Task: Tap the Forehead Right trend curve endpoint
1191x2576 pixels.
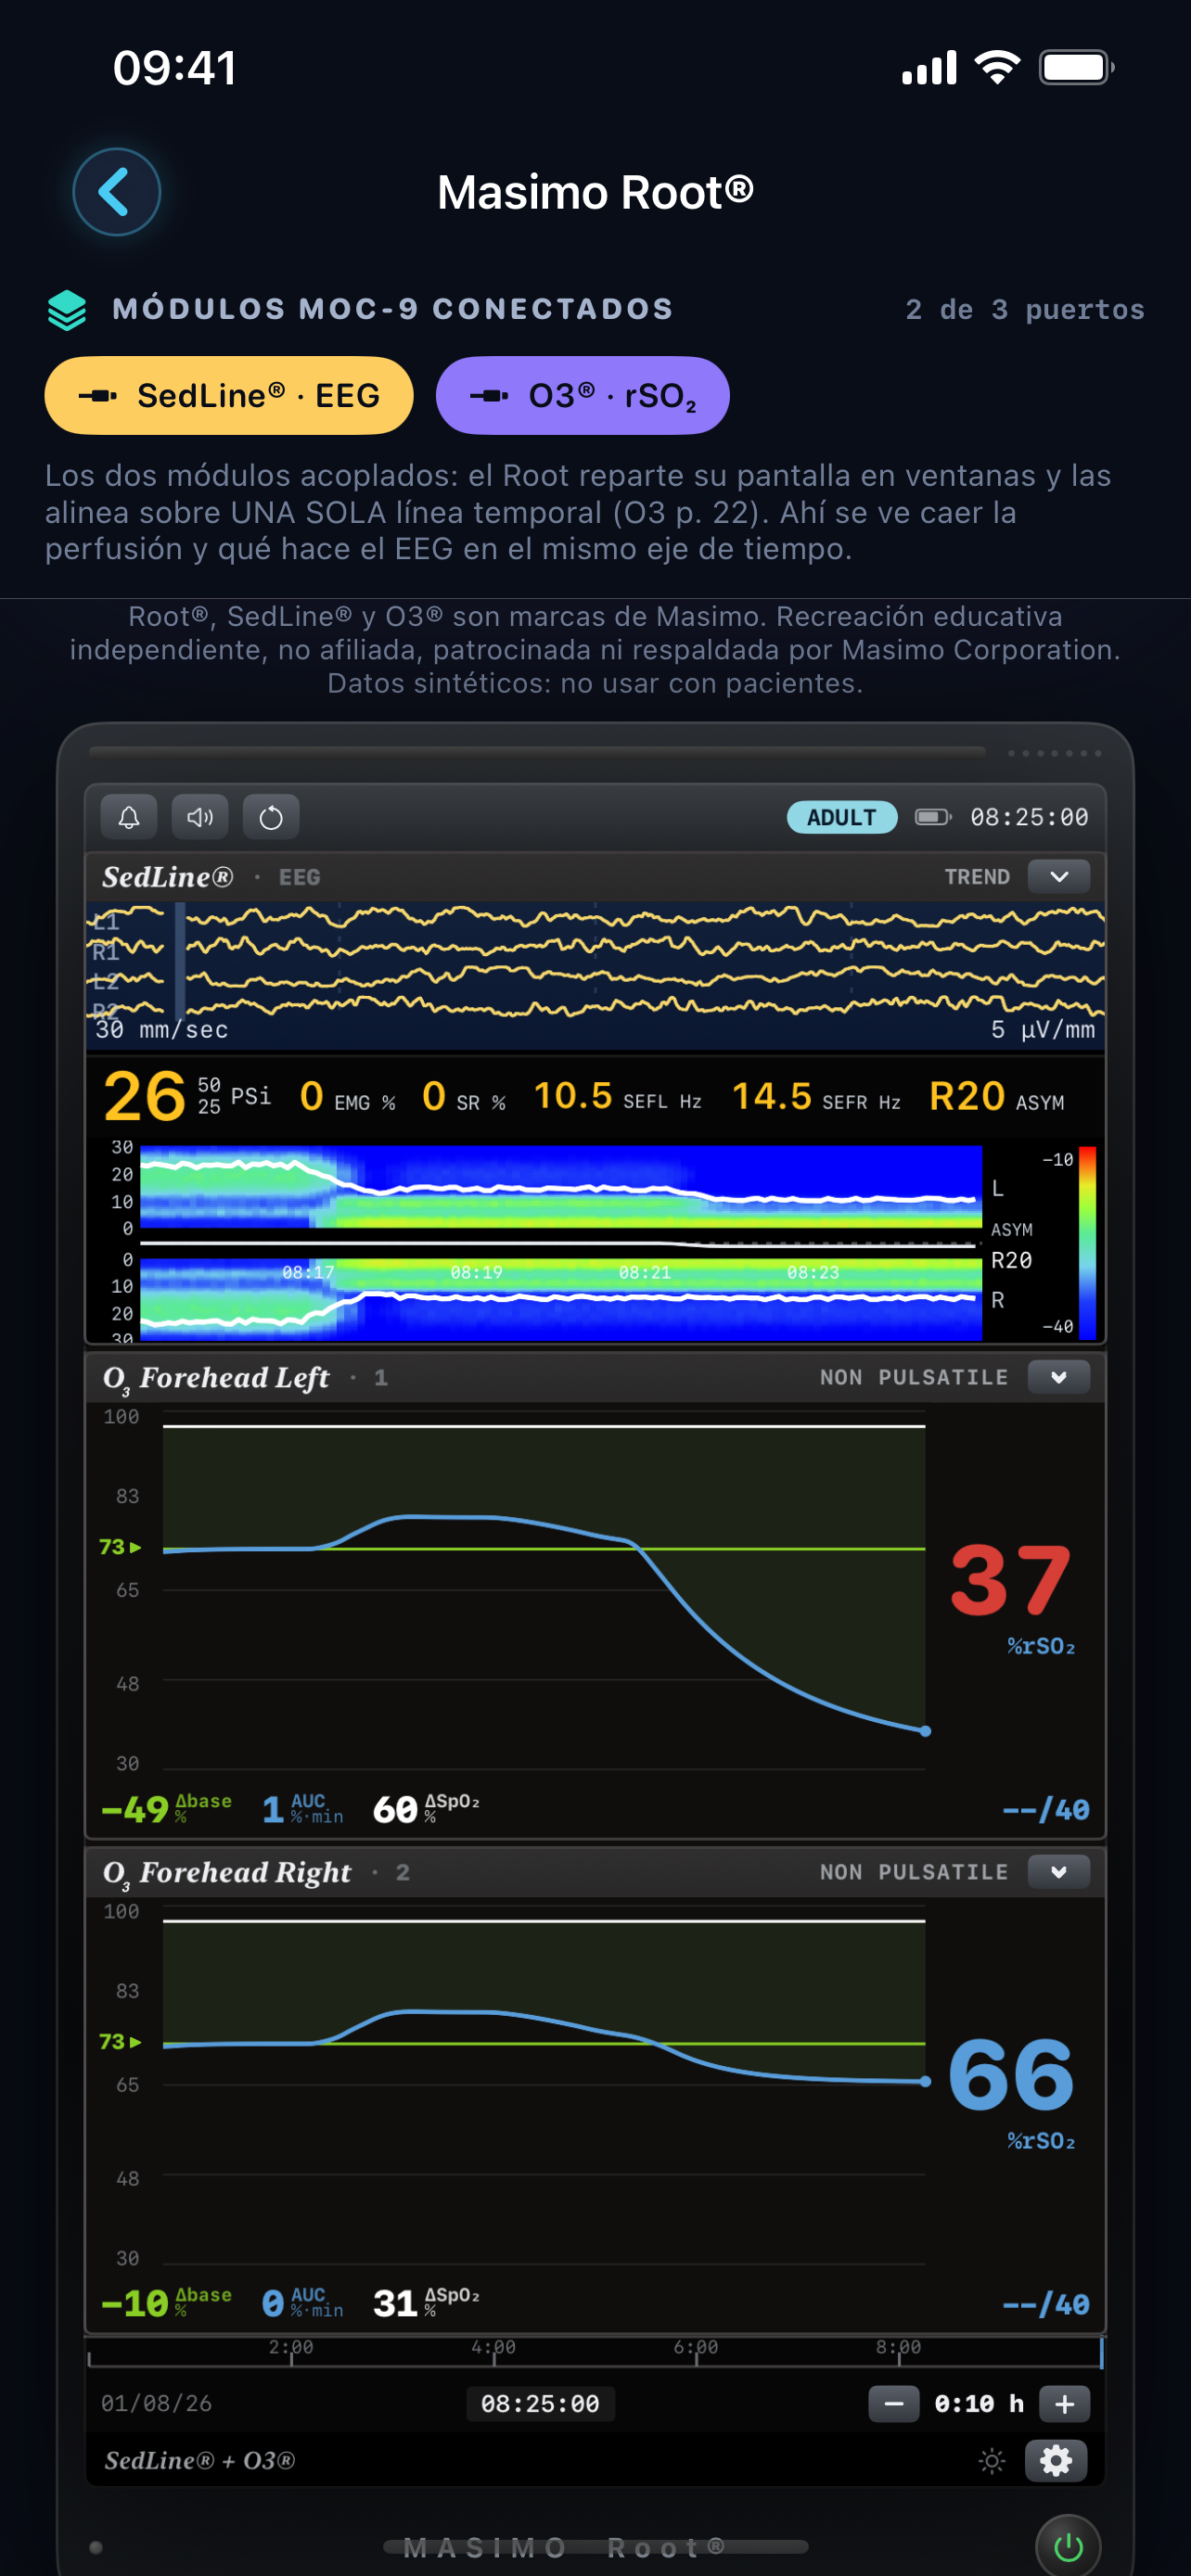Action: click(925, 2081)
